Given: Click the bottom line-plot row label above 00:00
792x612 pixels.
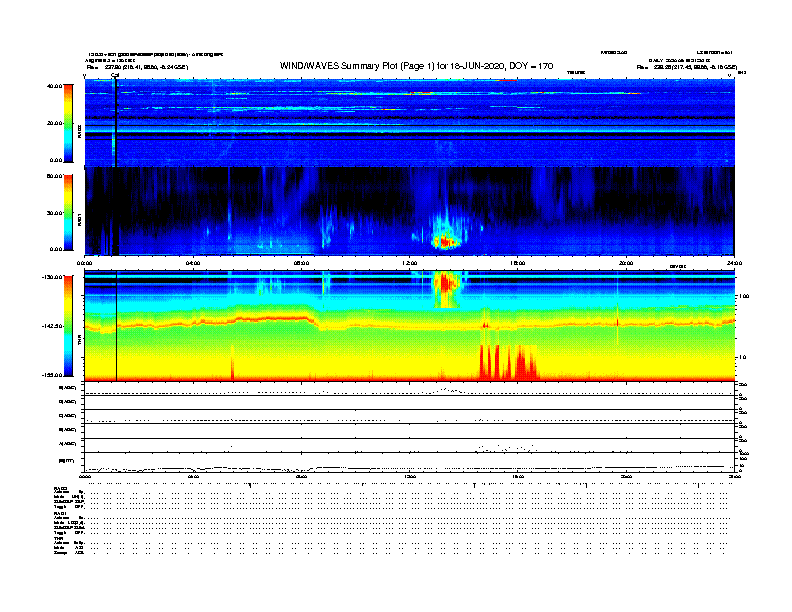Looking at the screenshot, I should coord(67,461).
